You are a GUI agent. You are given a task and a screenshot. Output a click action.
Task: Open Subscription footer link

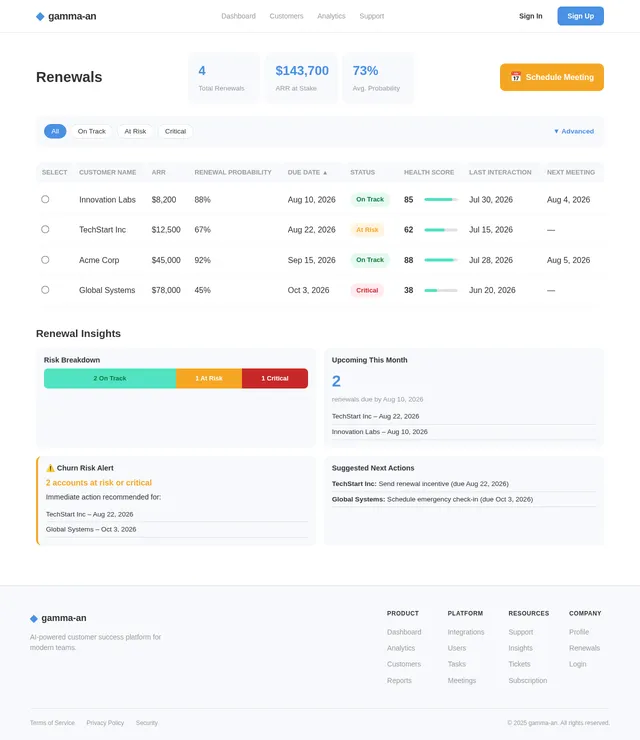pyautogui.click(x=528, y=681)
